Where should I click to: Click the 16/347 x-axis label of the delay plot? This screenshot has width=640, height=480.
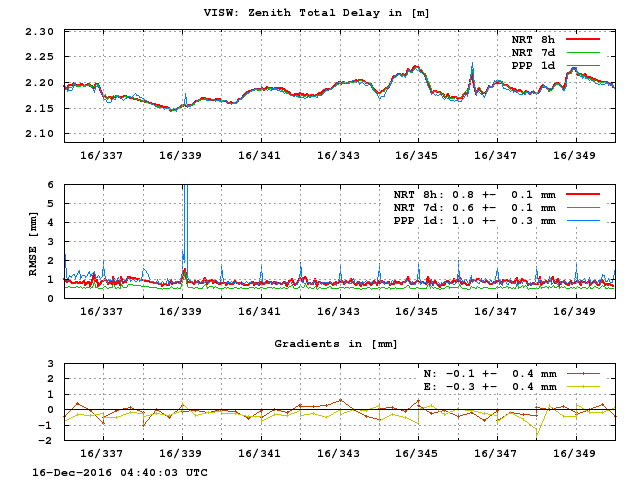[x=495, y=156]
